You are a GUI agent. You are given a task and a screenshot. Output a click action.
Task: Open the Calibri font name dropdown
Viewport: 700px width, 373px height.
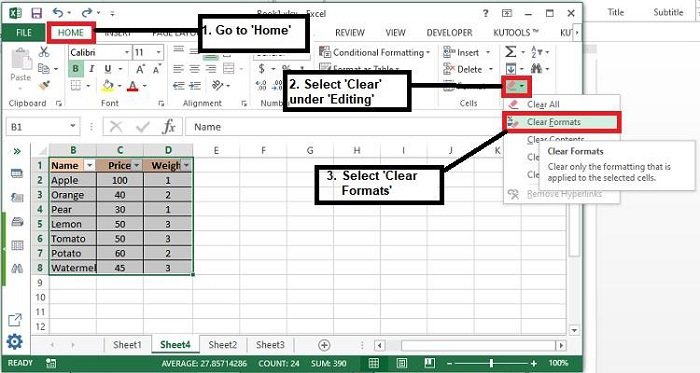127,52
